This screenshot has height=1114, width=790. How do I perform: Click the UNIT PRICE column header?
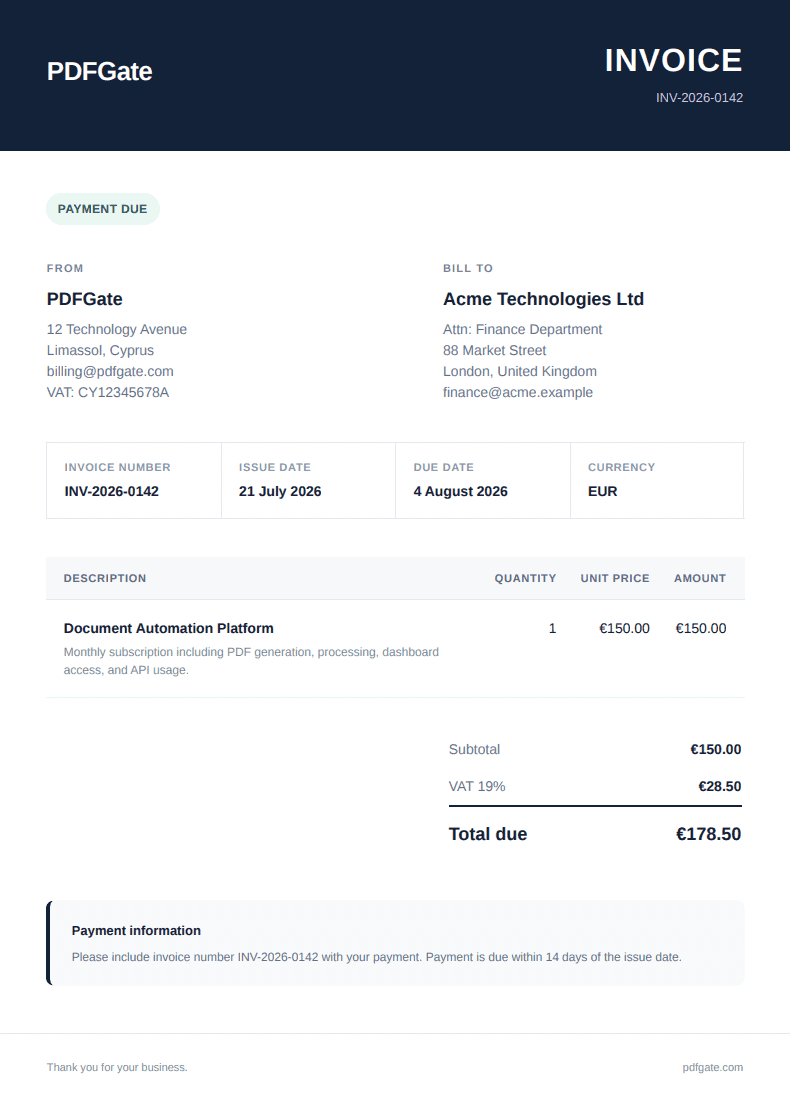click(615, 578)
